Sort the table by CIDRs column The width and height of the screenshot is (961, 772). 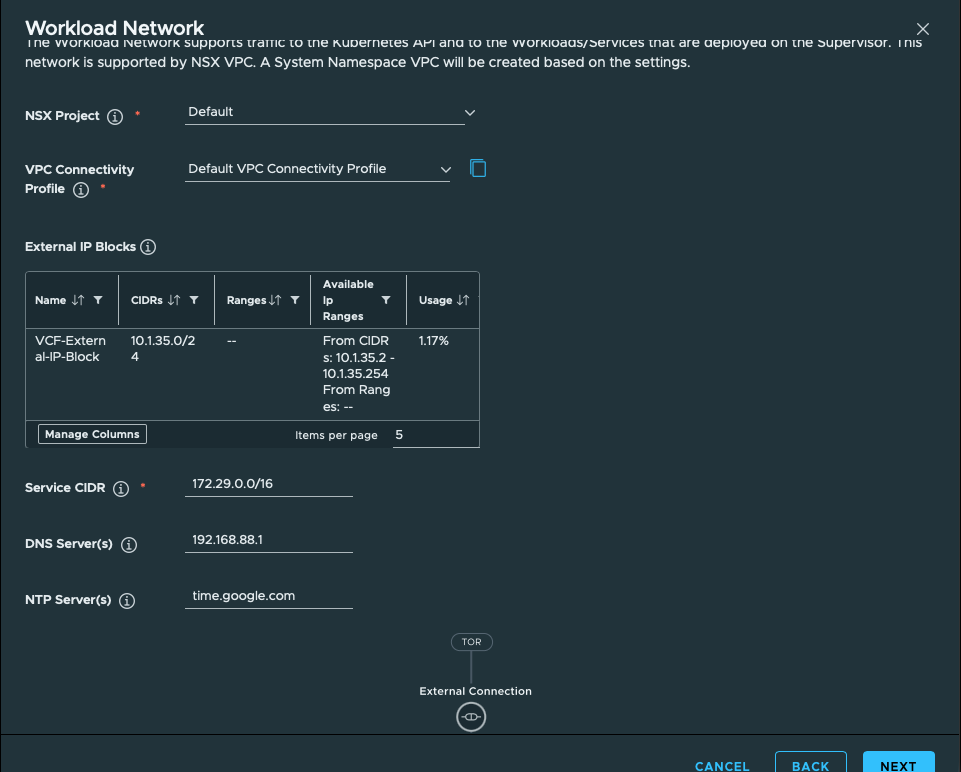click(x=174, y=300)
